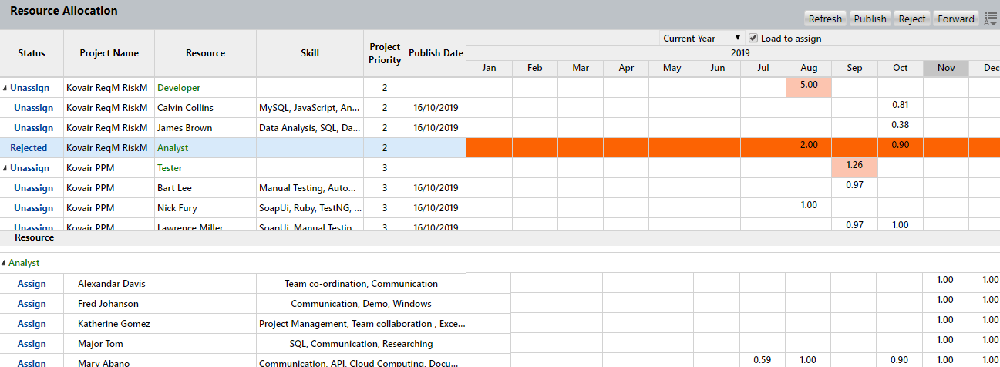Click the Refresh button

point(826,19)
